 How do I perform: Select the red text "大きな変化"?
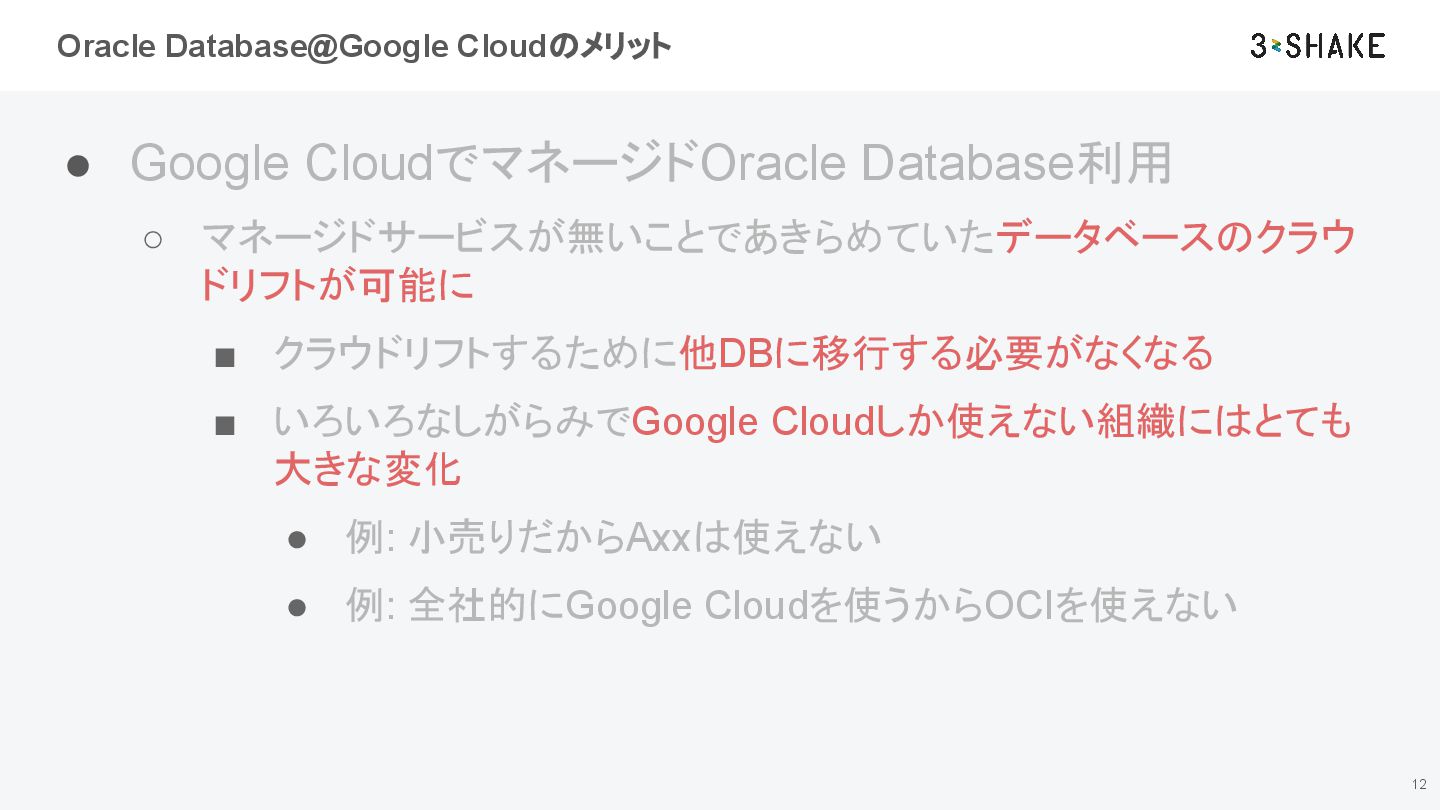point(367,470)
